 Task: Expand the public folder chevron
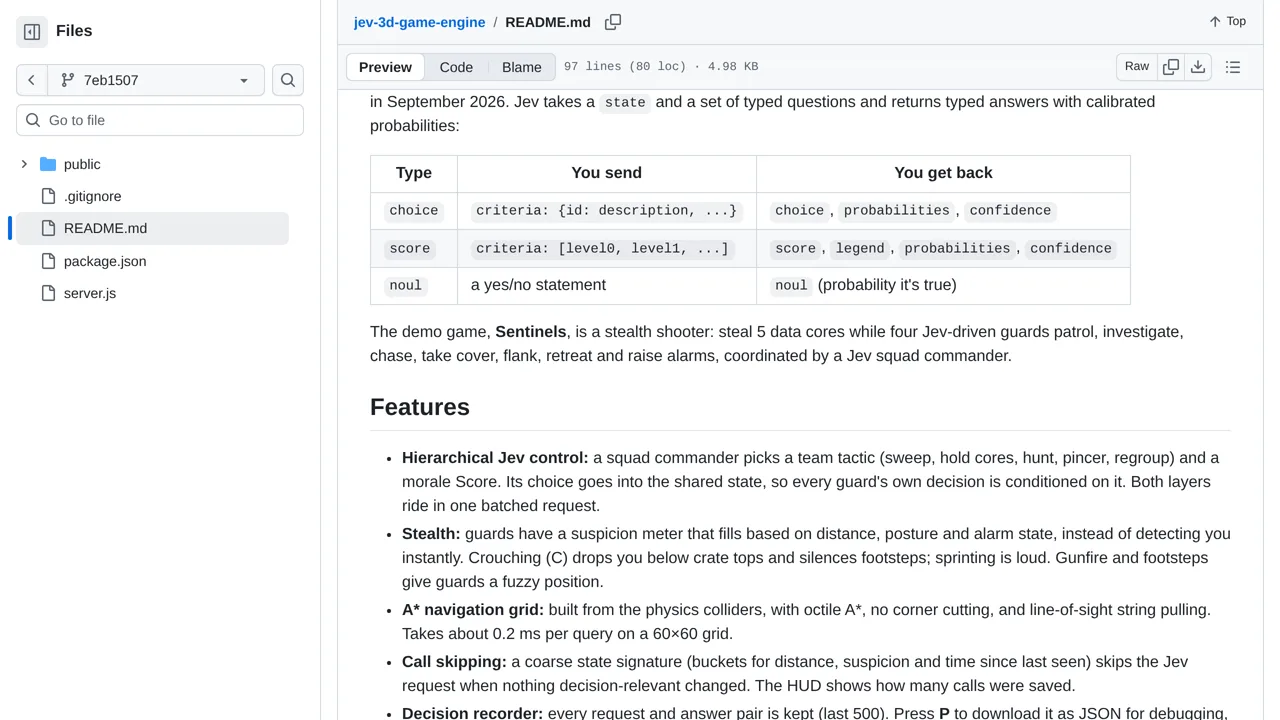[24, 164]
